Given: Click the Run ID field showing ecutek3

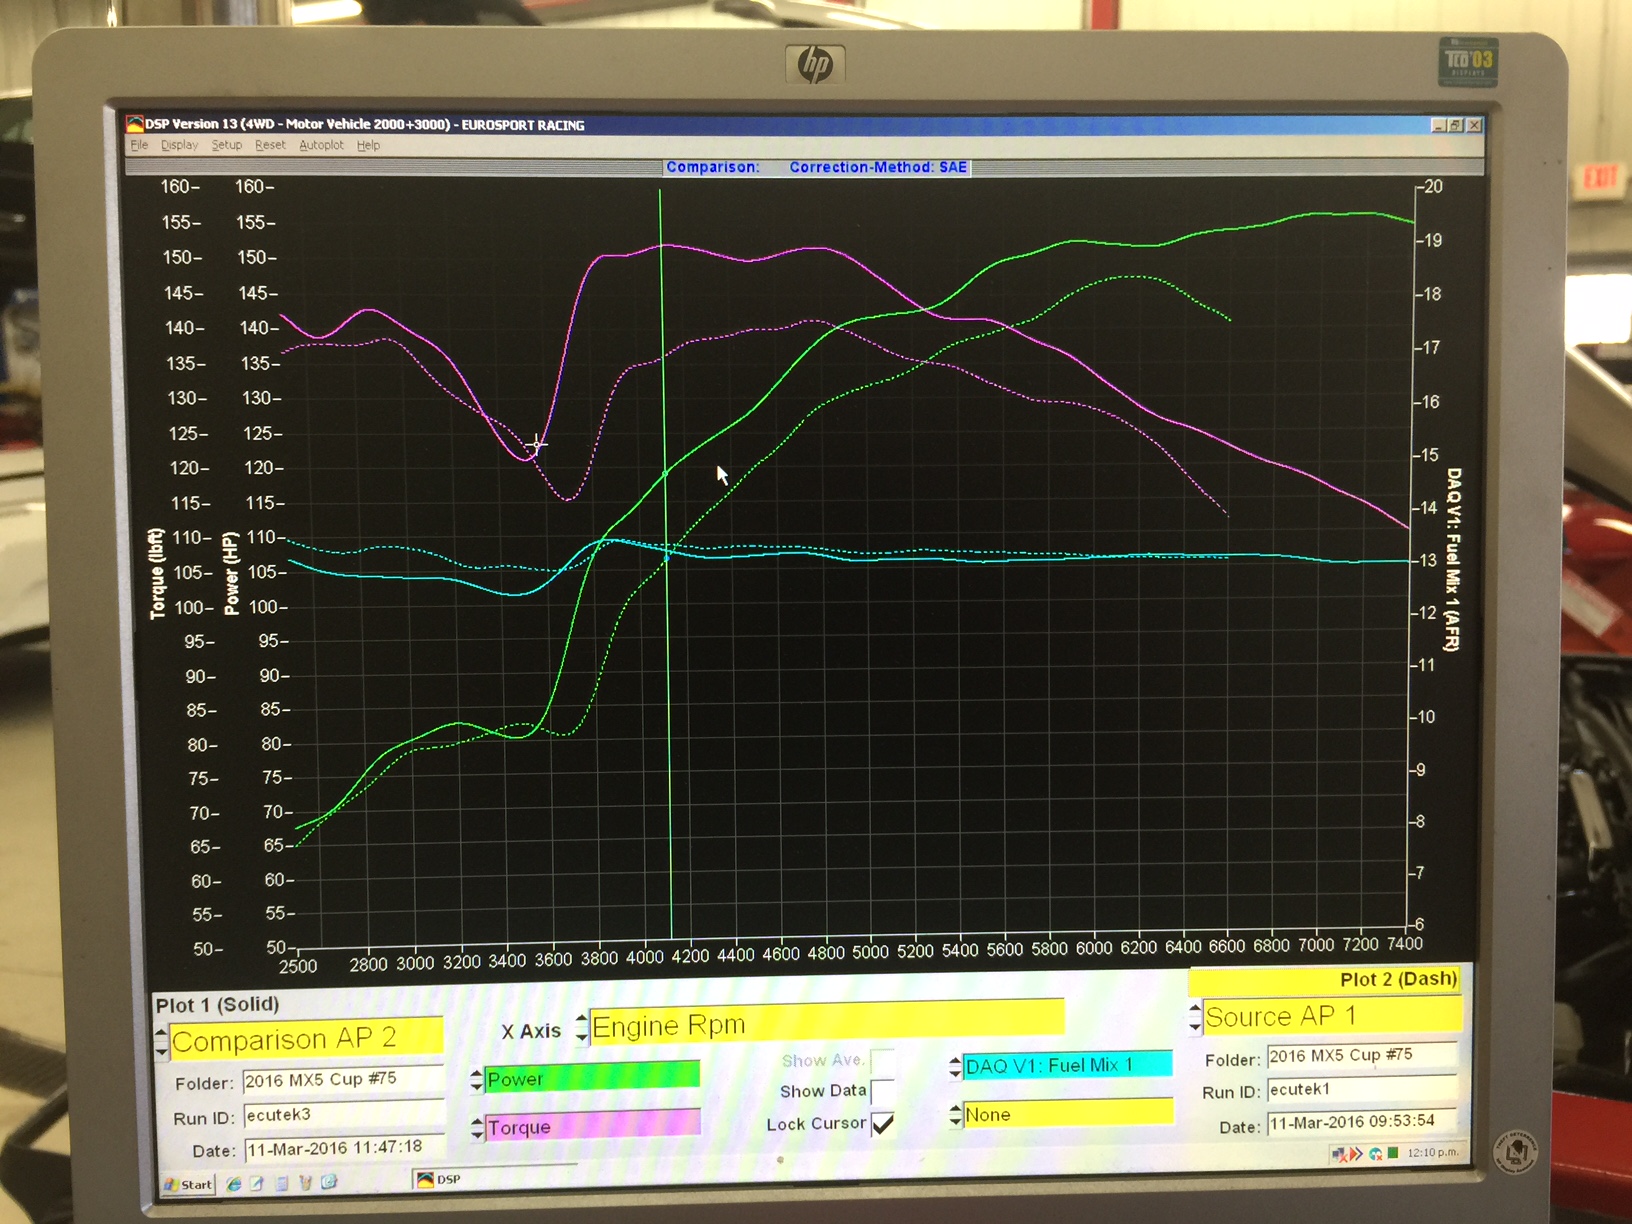Looking at the screenshot, I should click(x=342, y=1114).
